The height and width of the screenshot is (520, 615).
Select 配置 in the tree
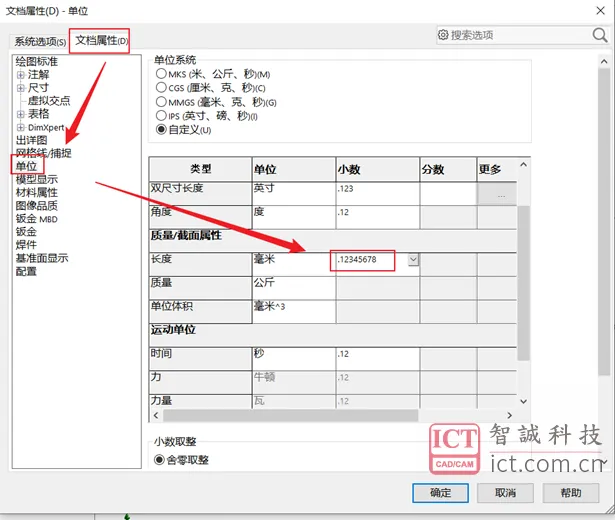[26, 271]
